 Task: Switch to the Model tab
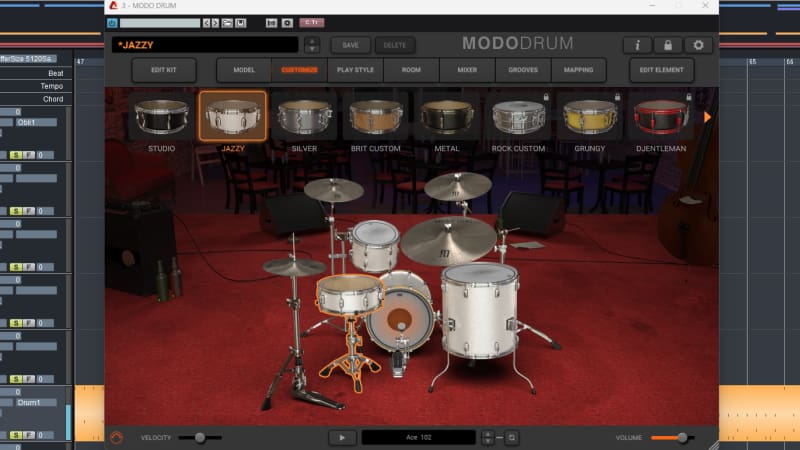244,70
